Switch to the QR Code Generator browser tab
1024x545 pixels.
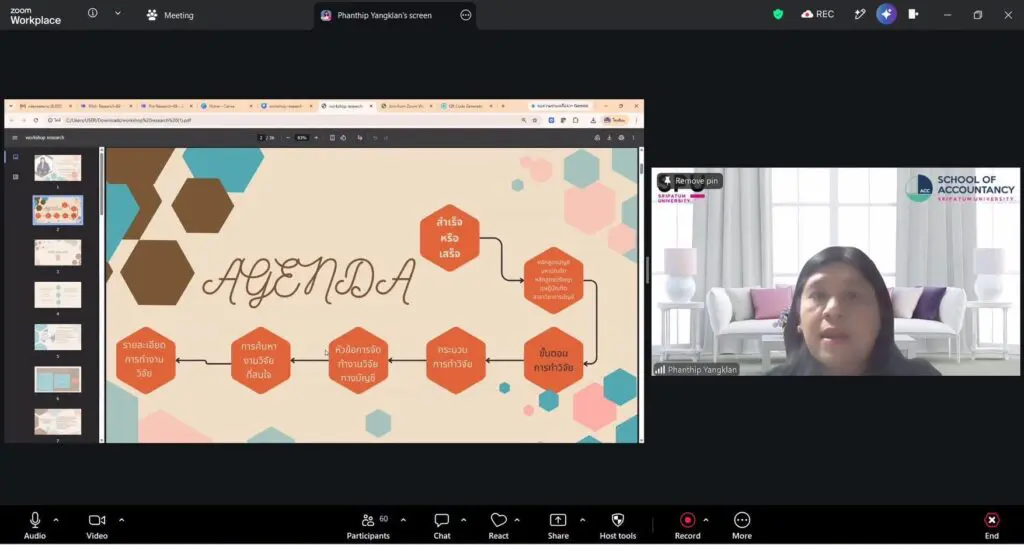coord(466,106)
